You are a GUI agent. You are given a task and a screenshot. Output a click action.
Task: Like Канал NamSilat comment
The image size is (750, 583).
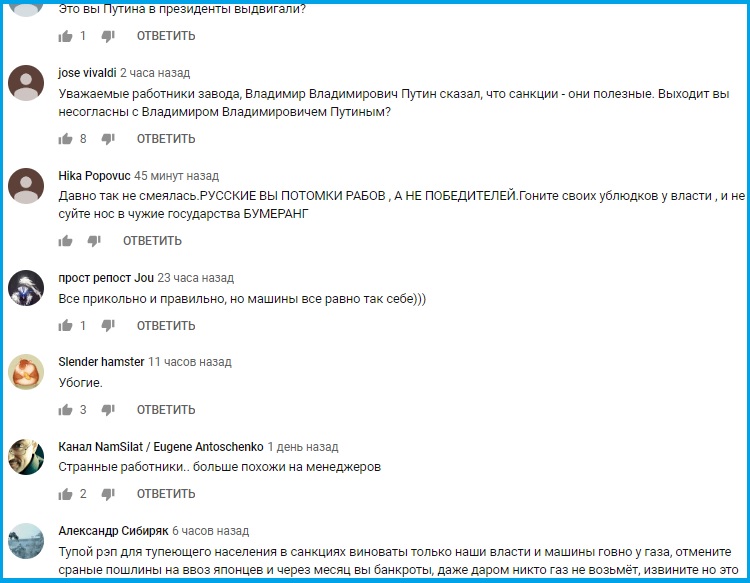tap(66, 494)
